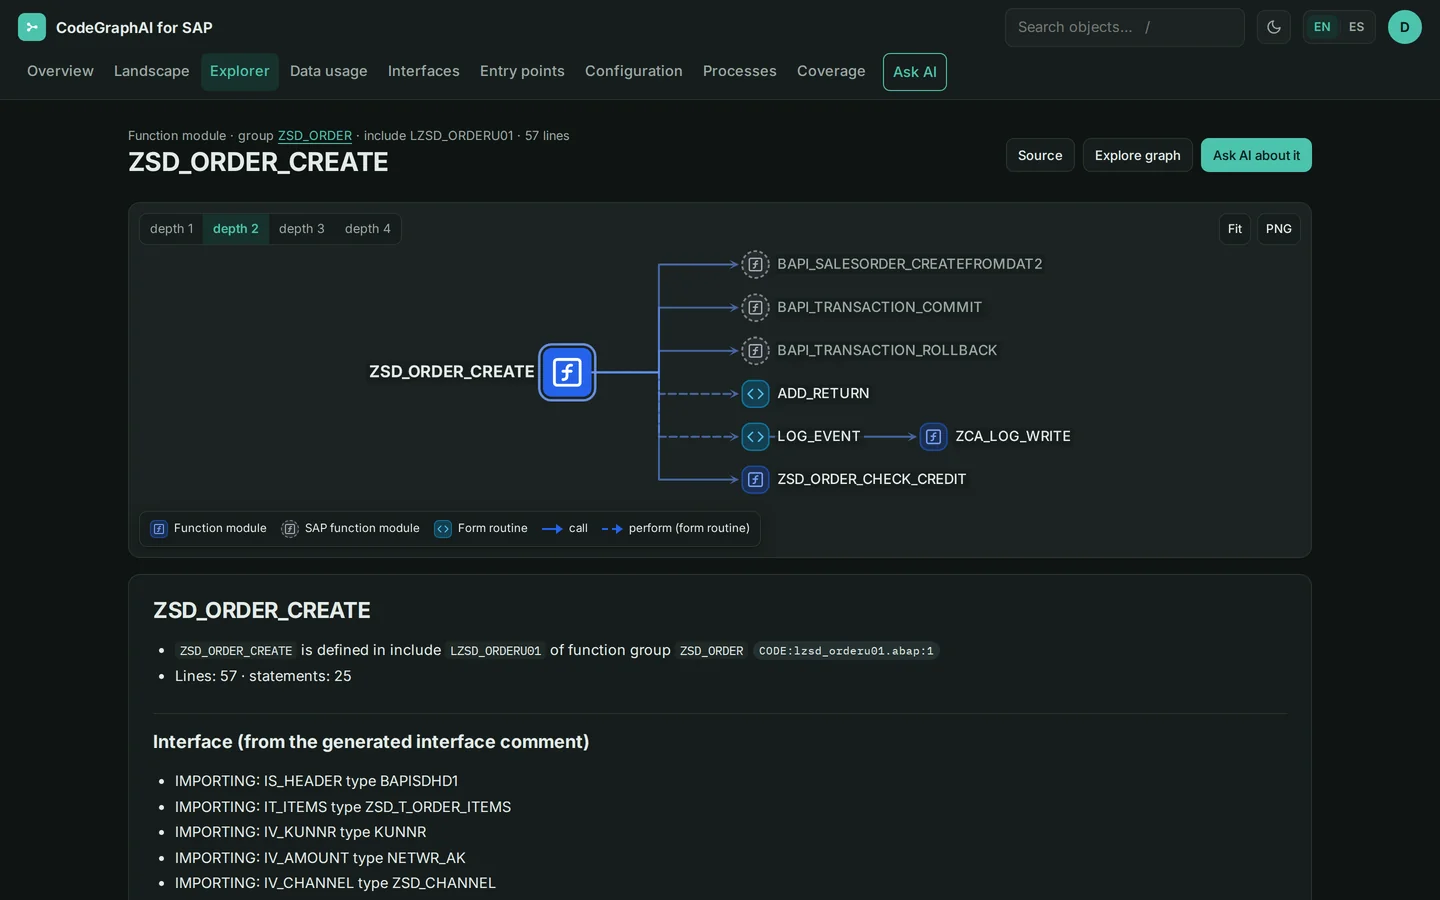Click the ZCA_LOG_WRITE function module icon
Screen dimensions: 1440x900
coord(933,437)
